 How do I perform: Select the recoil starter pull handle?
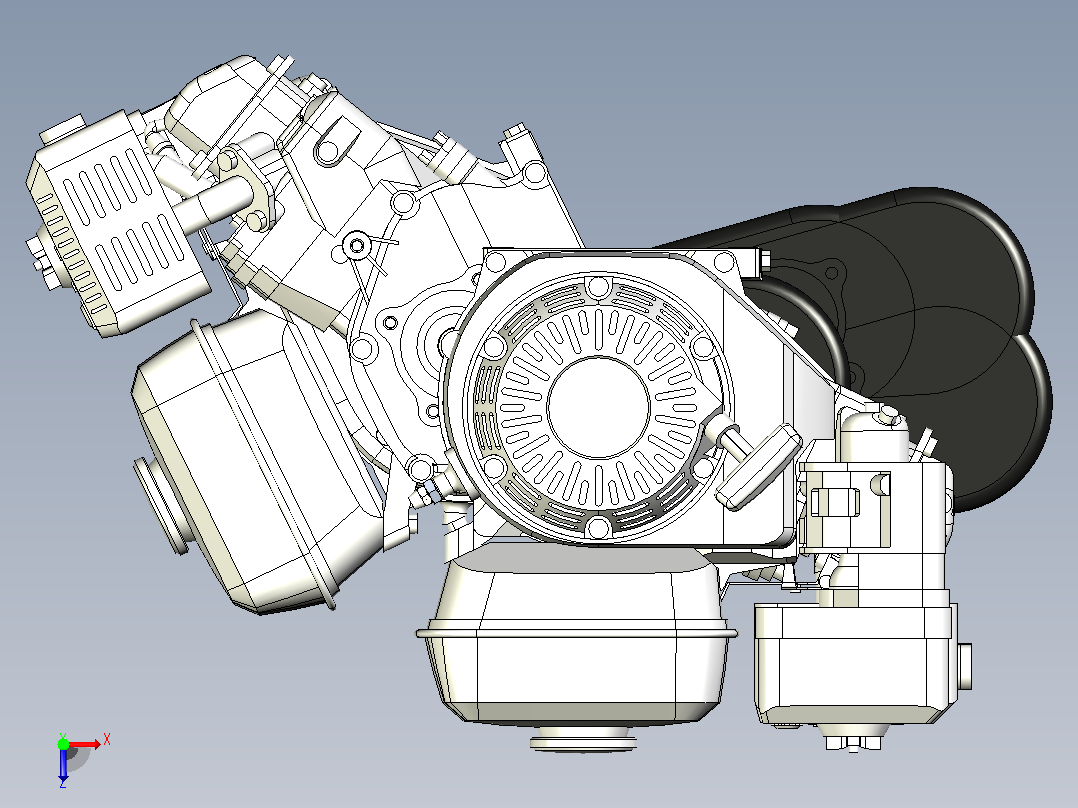tap(758, 466)
